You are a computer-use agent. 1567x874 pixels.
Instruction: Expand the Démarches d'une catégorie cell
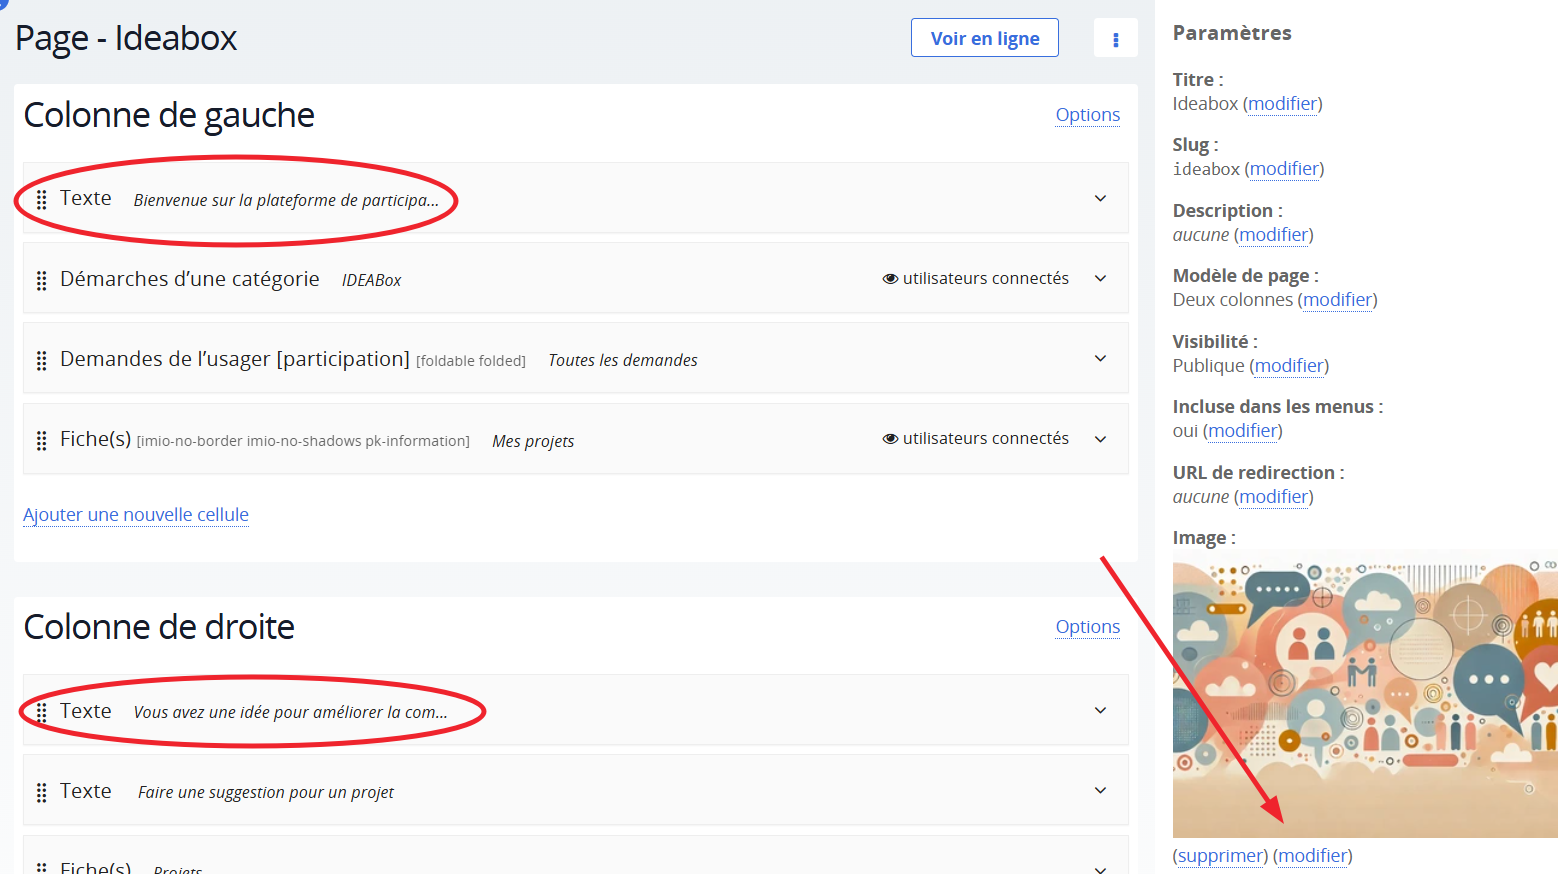[x=1100, y=278]
